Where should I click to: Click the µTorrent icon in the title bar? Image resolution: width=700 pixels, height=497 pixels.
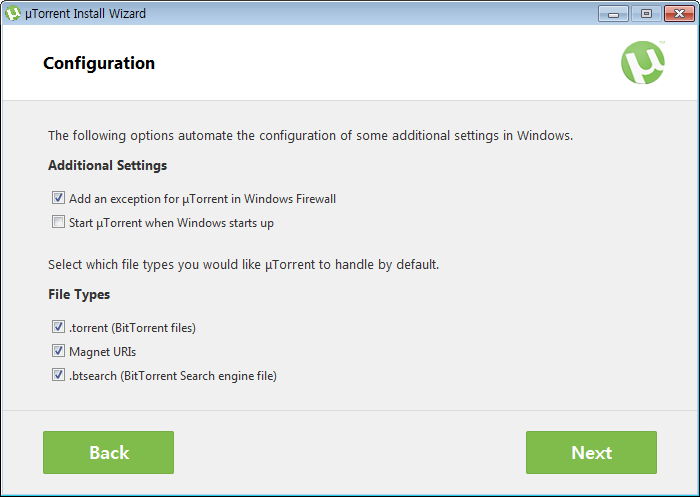click(x=12, y=13)
